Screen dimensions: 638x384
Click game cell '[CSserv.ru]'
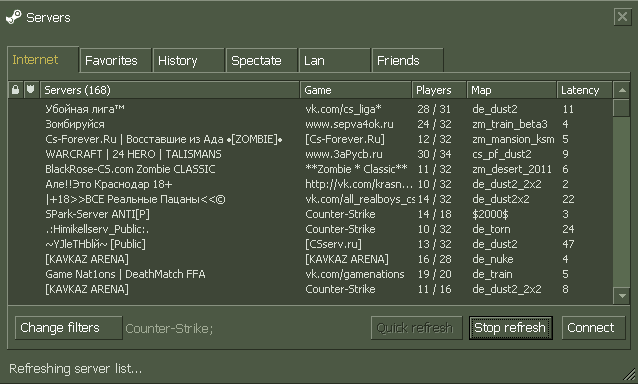coord(333,244)
